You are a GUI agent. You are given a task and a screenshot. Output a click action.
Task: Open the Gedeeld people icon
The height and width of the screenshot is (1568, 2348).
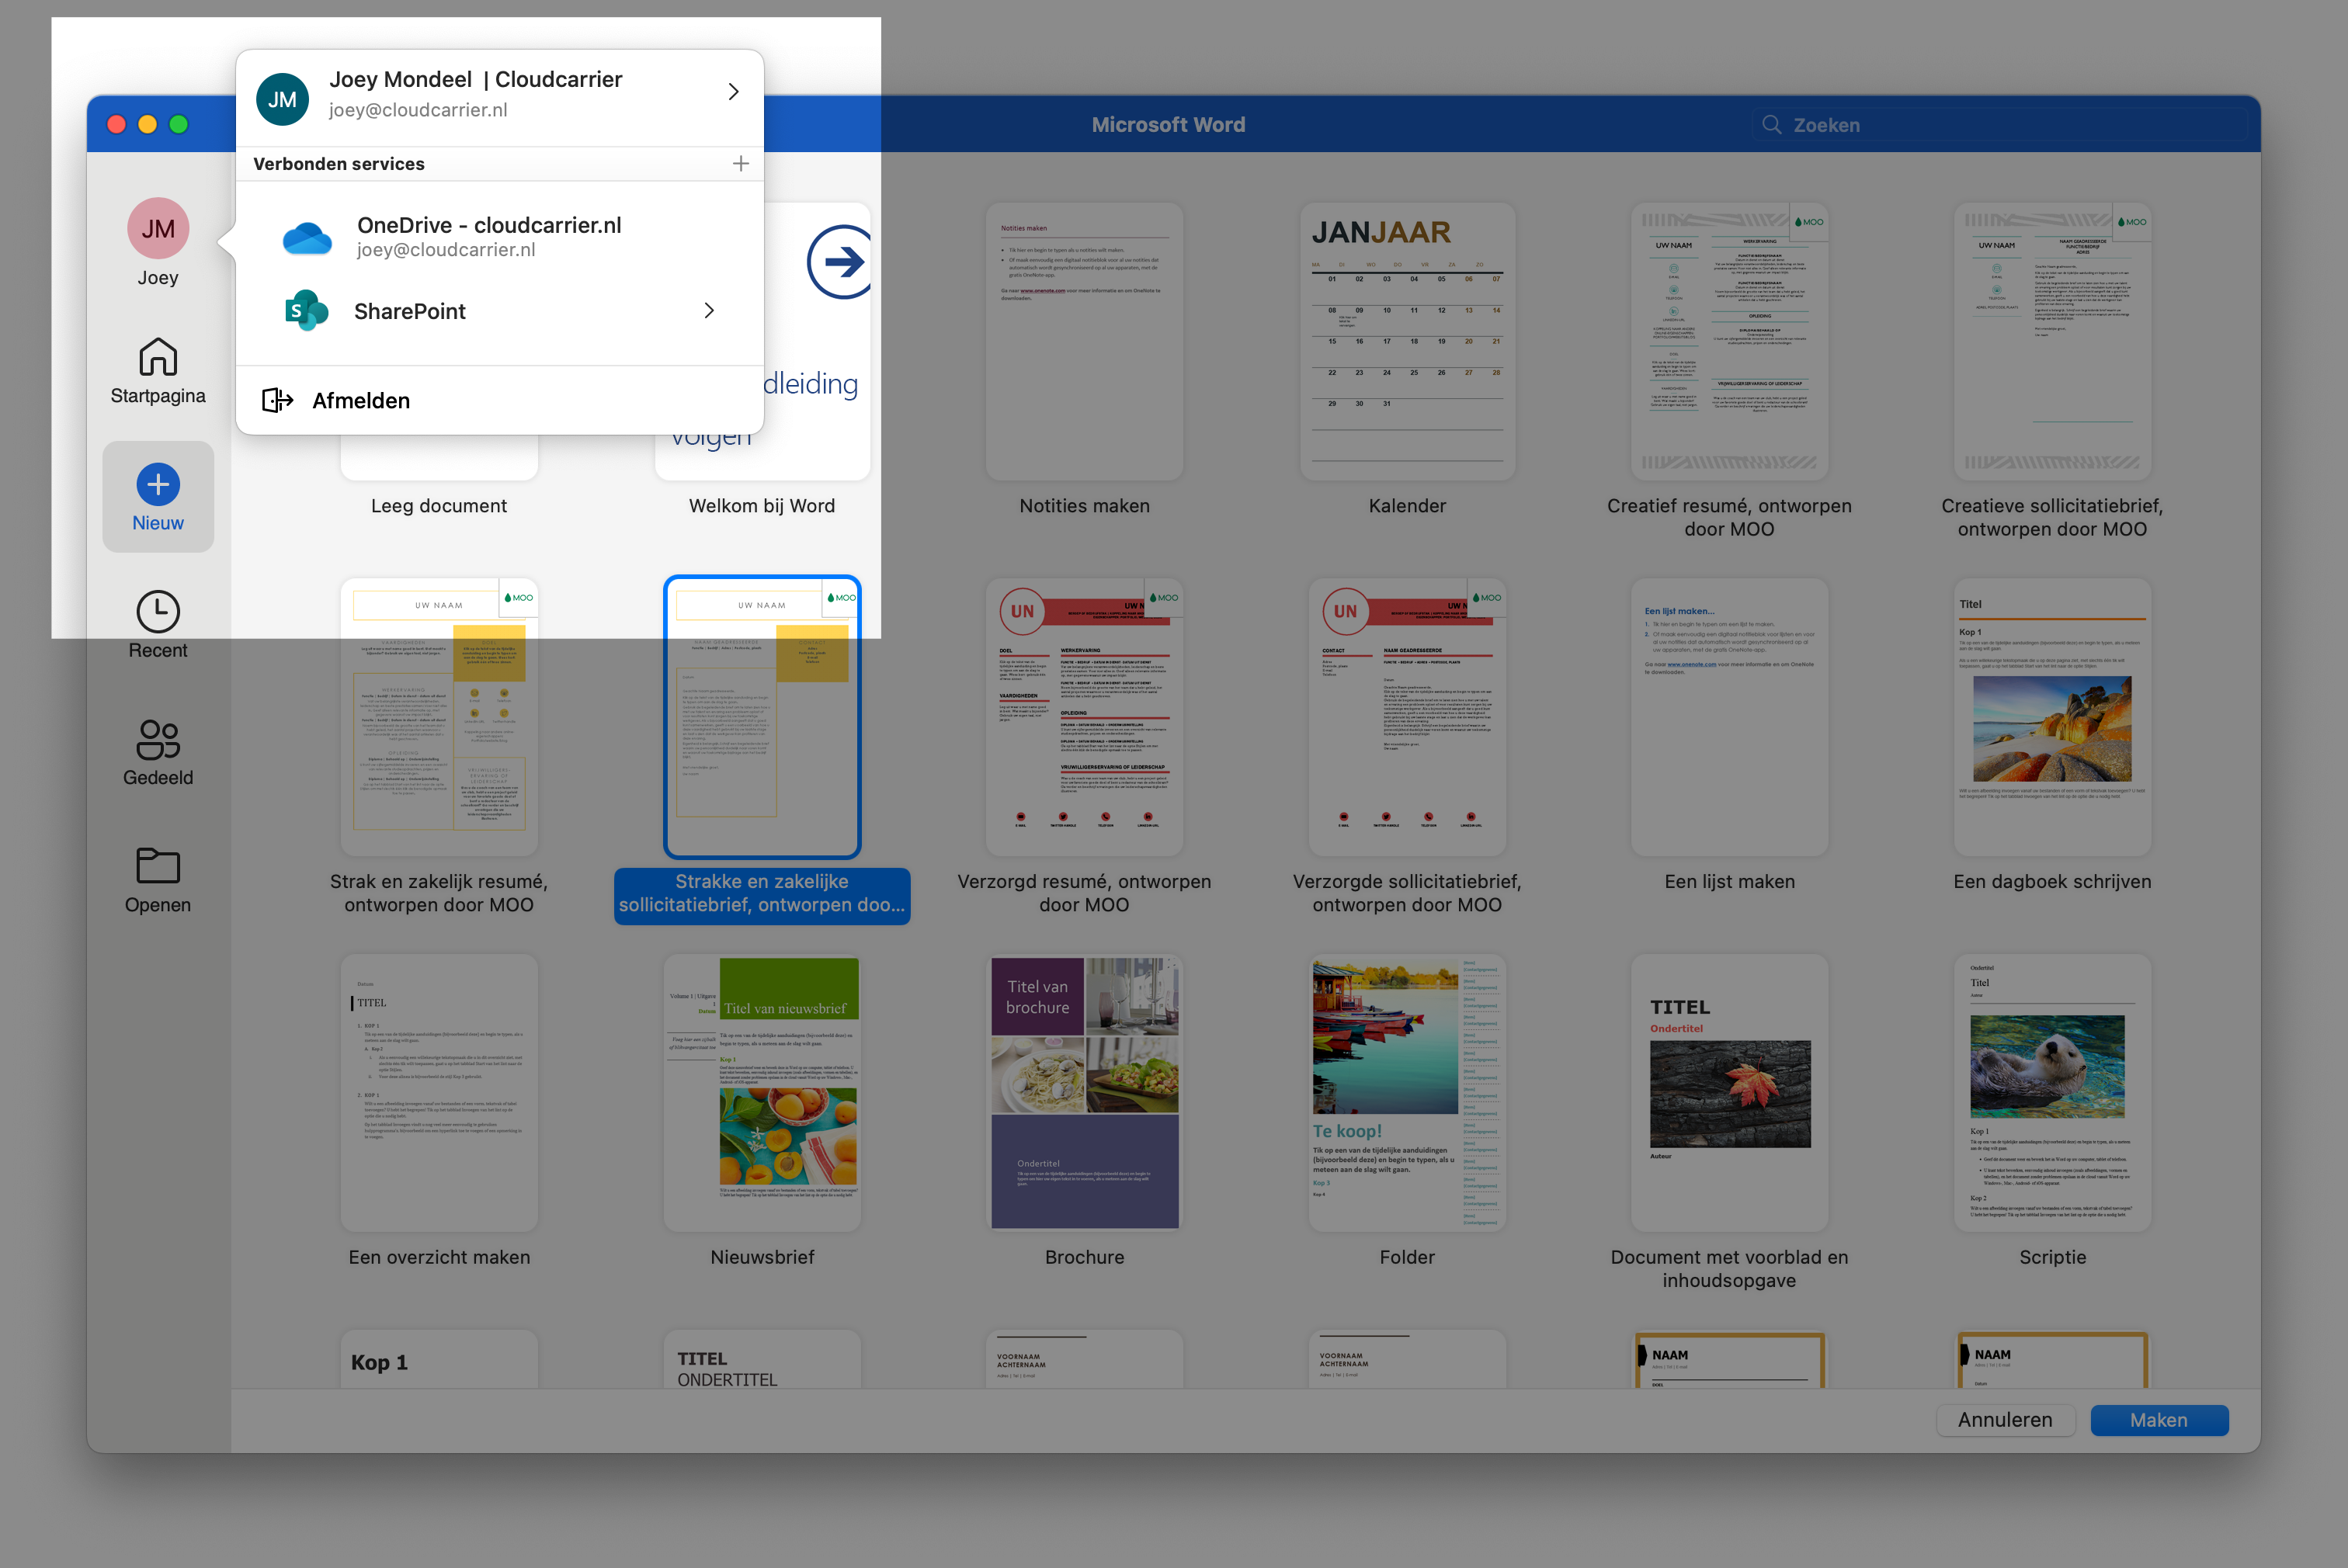pyautogui.click(x=158, y=740)
